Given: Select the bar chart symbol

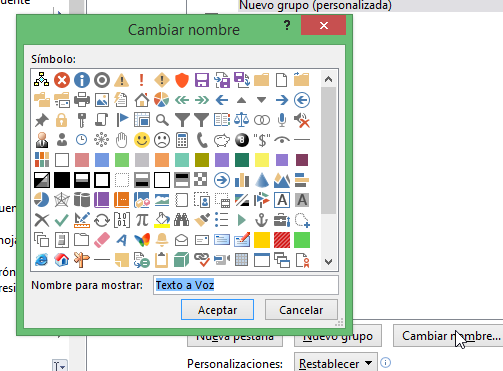Looking at the screenshot, I should pyautogui.click(x=242, y=180).
